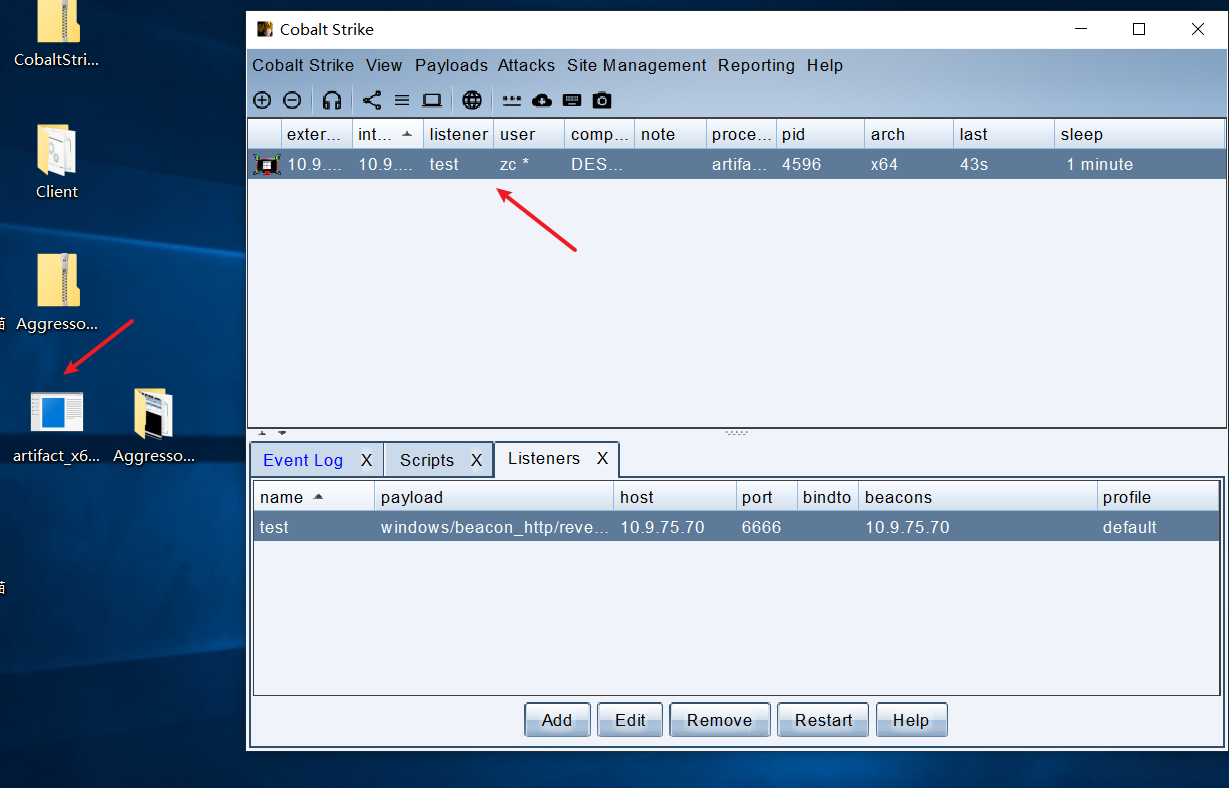Sort listeners by profile column header
This screenshot has height=788, width=1229.
(x=1158, y=497)
